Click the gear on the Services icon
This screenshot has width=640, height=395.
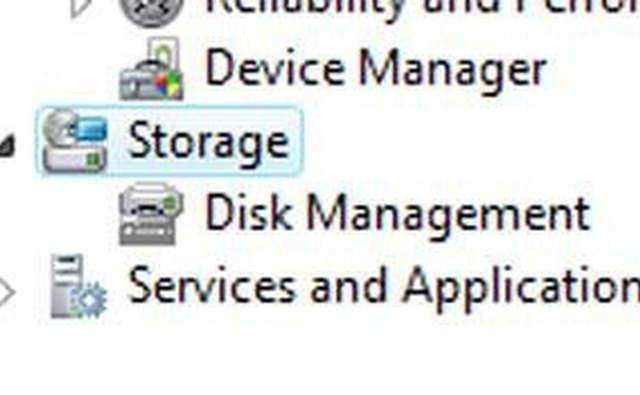pyautogui.click(x=90, y=301)
